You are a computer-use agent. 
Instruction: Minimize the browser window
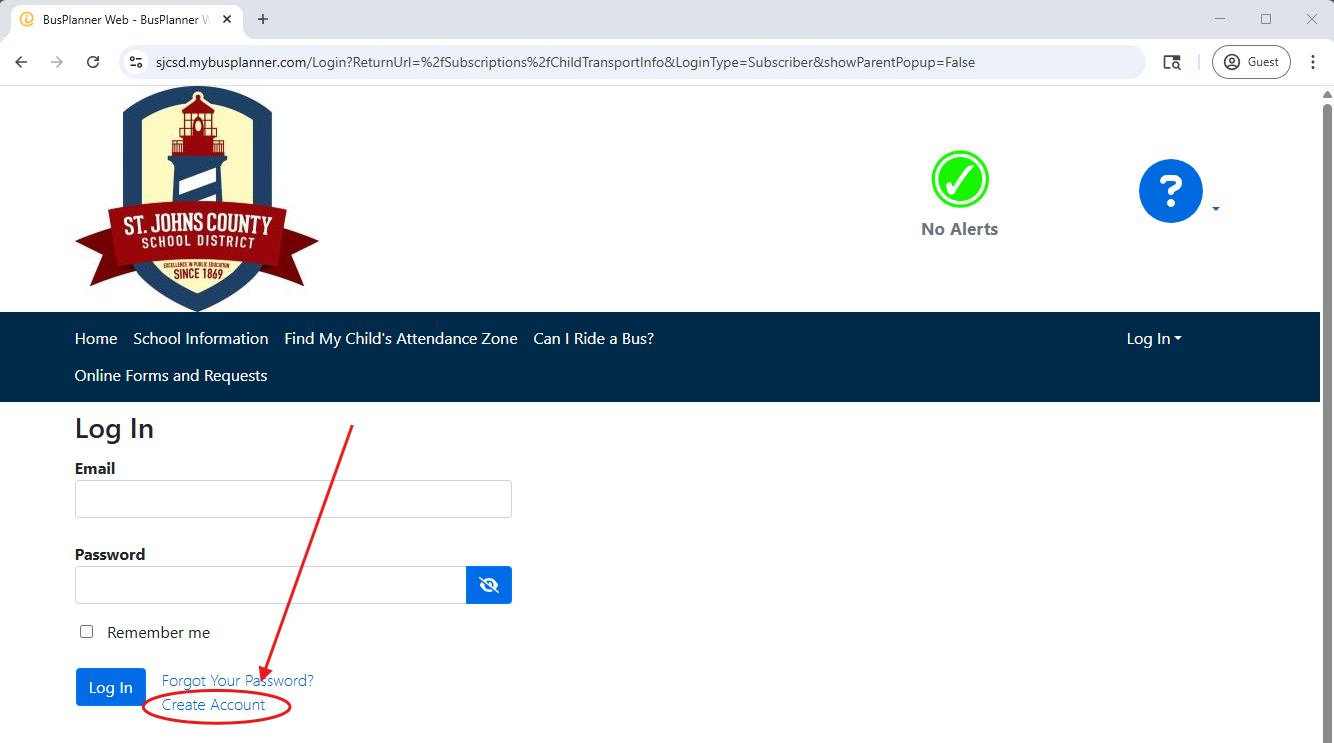tap(1220, 19)
